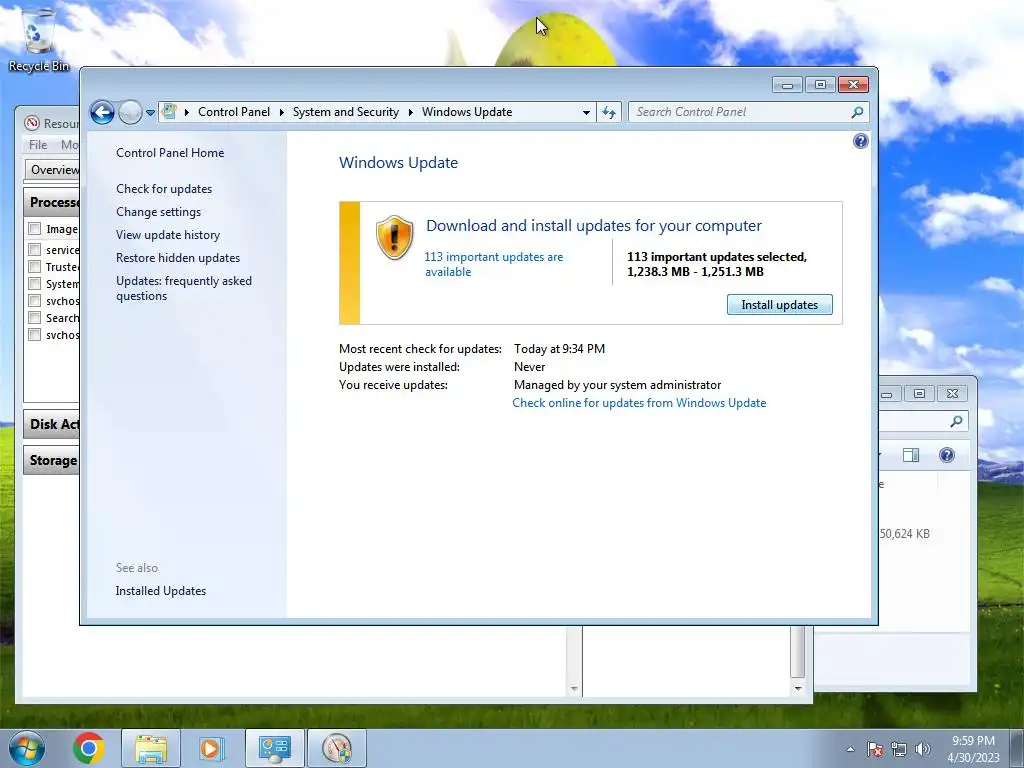
Task: Open help icon in Explorer window
Action: (946, 455)
